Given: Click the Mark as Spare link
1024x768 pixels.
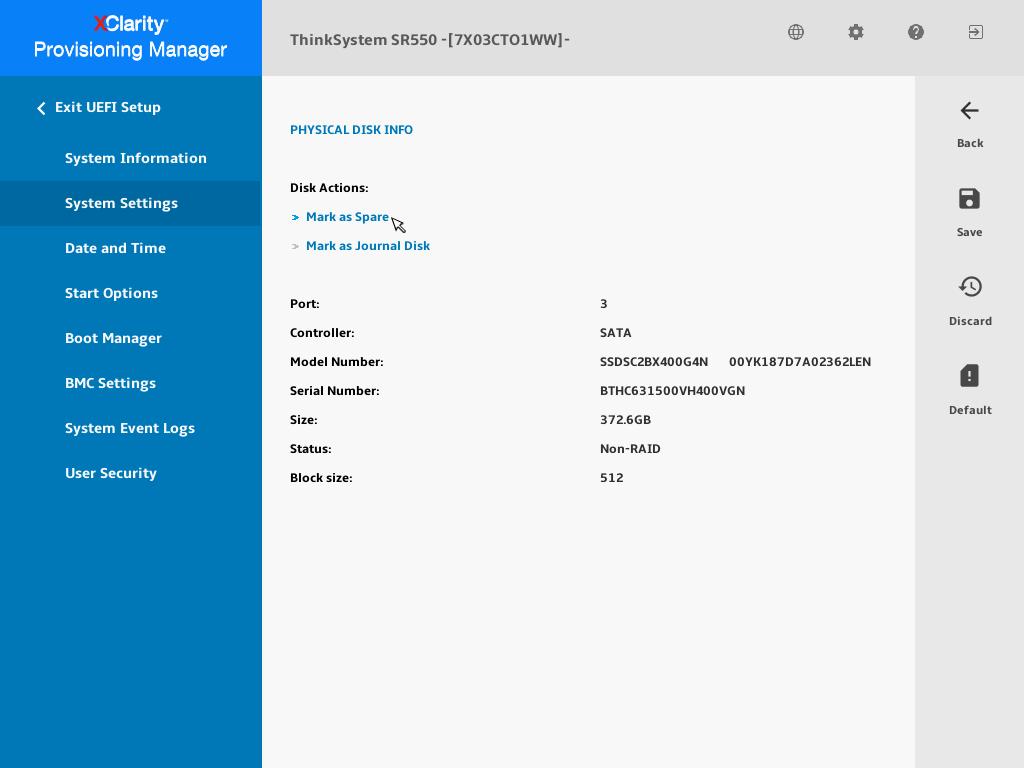Looking at the screenshot, I should coord(347,217).
